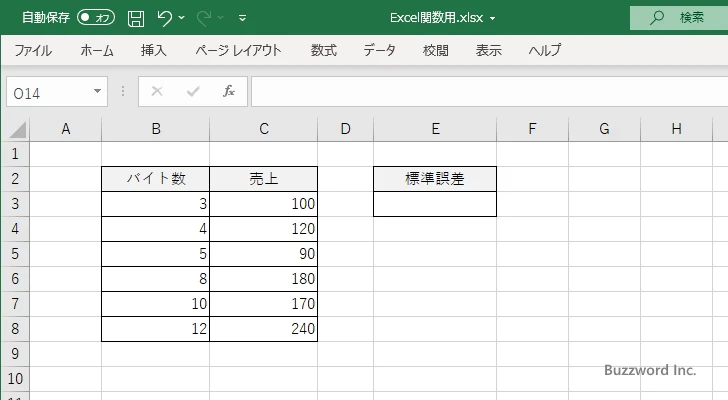Image resolution: width=728 pixels, height=400 pixels.
Task: Select row 8 header
Action: (15, 329)
